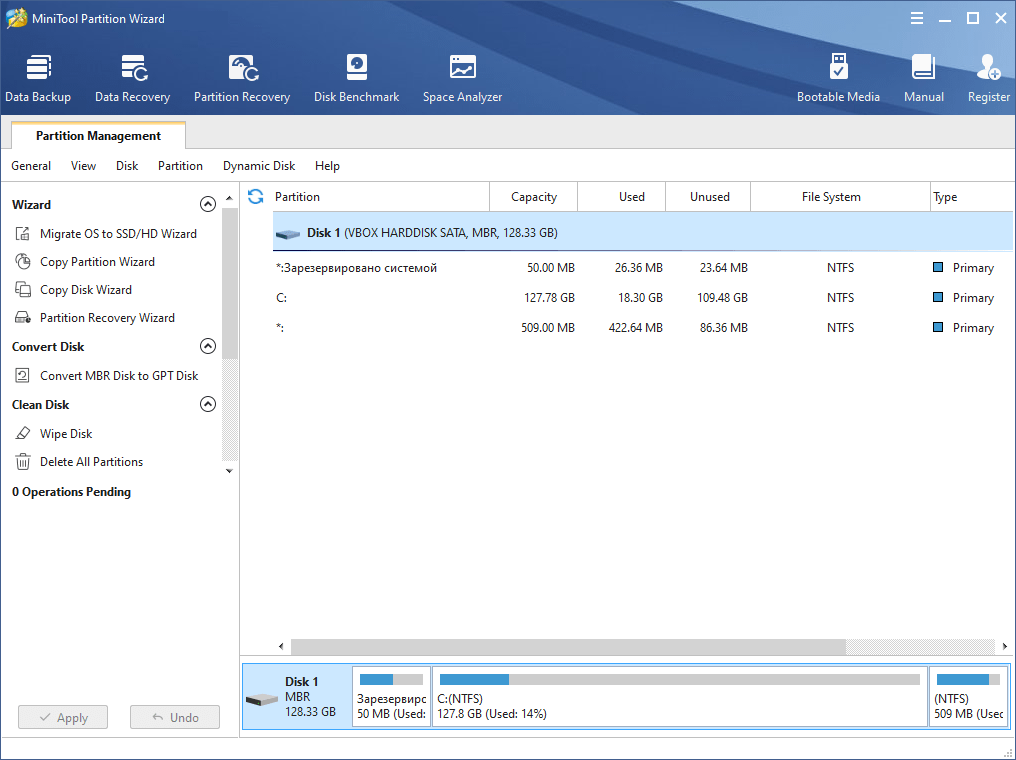This screenshot has height=760, width=1016.
Task: Open the Data Backup tool
Action: click(38, 78)
